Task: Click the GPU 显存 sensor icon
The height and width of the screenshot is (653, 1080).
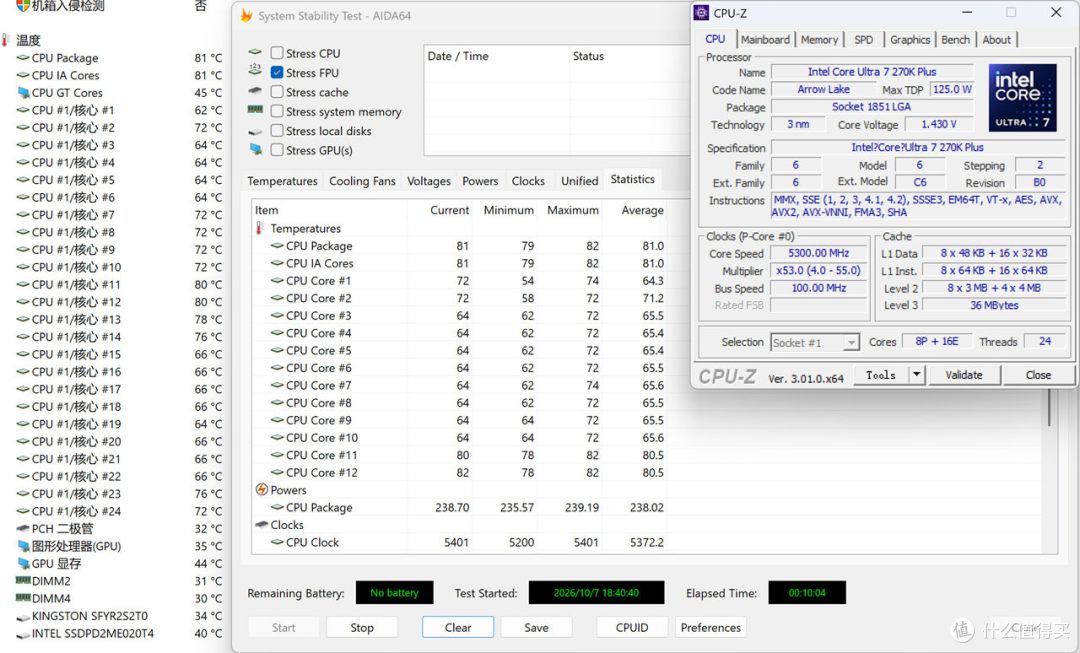Action: (23, 563)
